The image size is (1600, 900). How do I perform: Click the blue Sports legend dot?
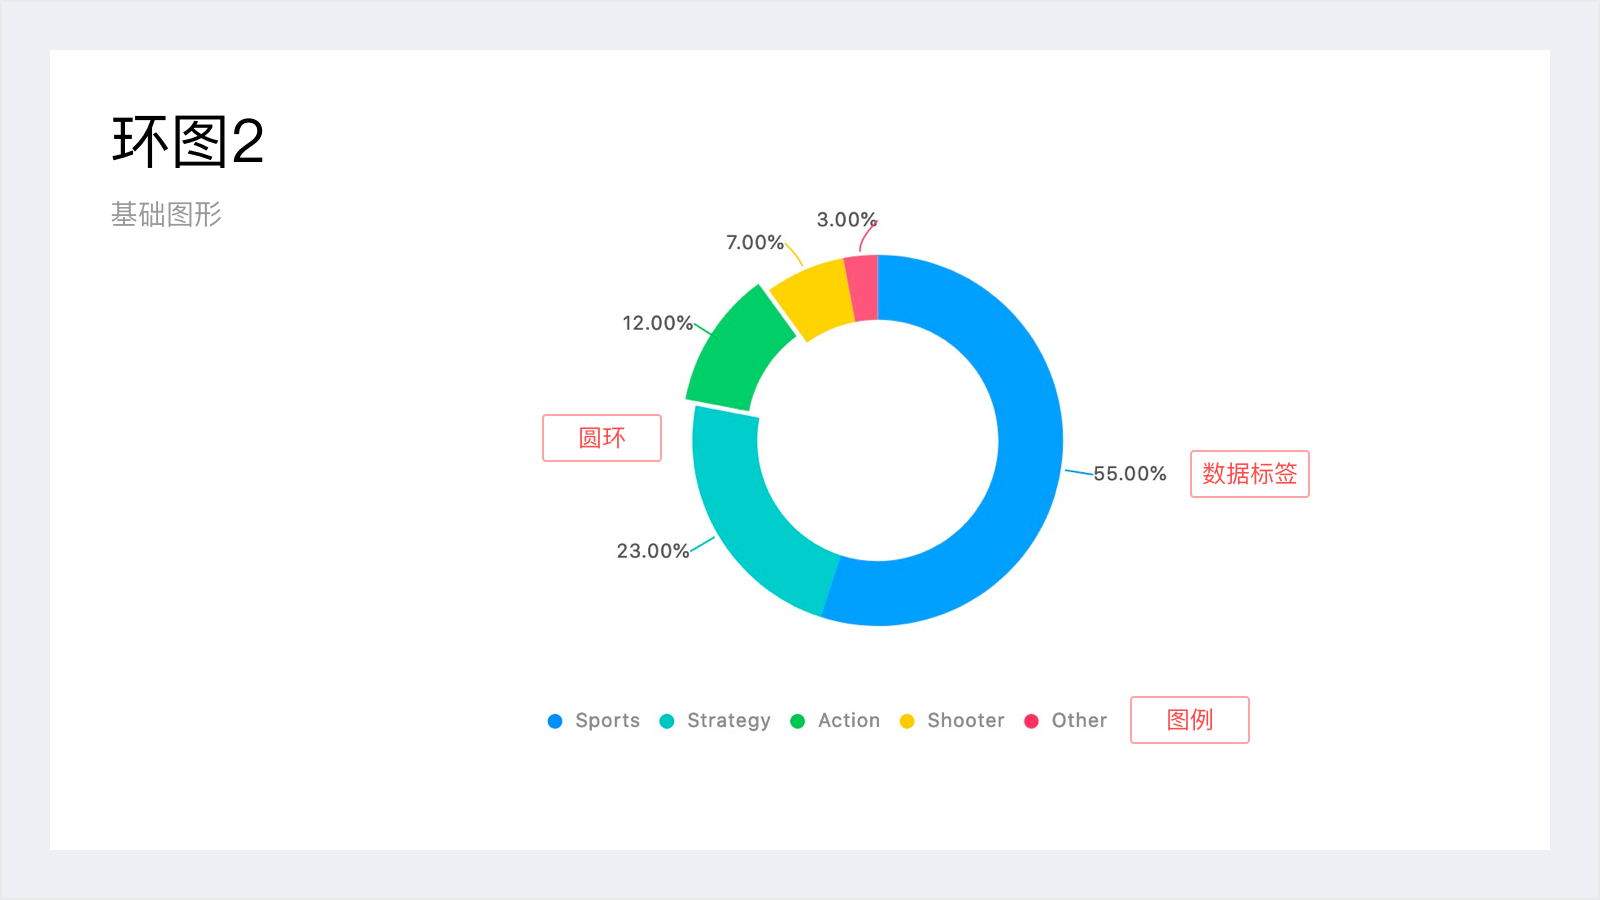tap(555, 721)
